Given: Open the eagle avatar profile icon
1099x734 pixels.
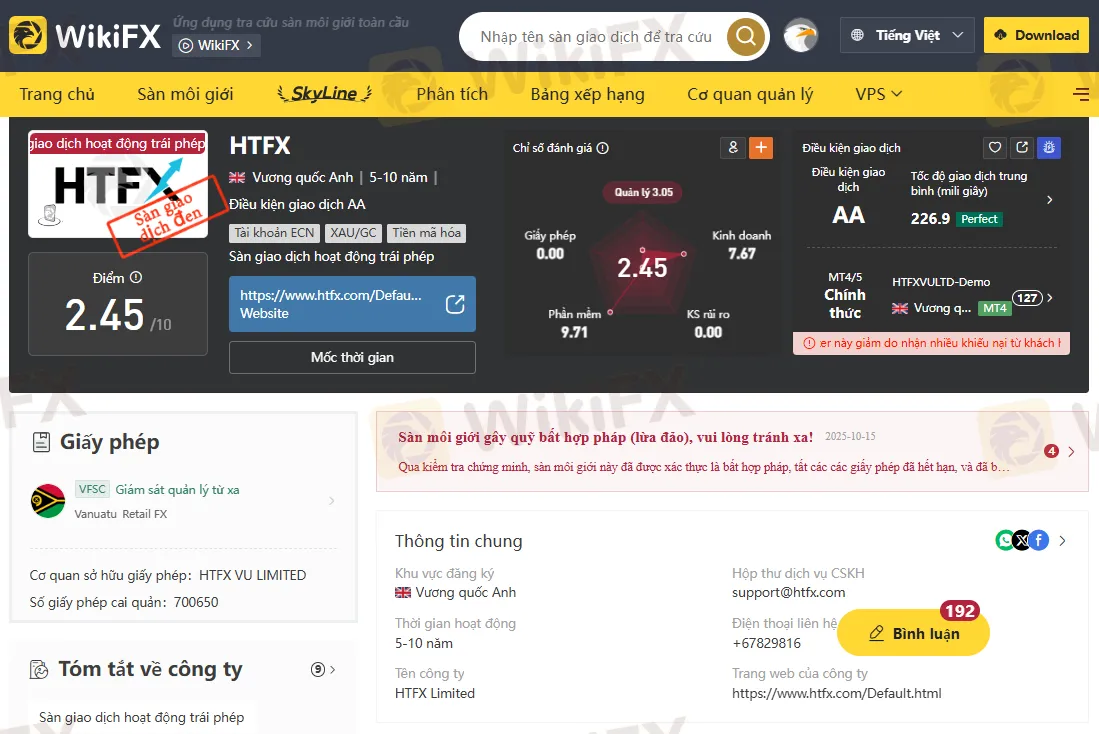Looking at the screenshot, I should click(x=800, y=36).
